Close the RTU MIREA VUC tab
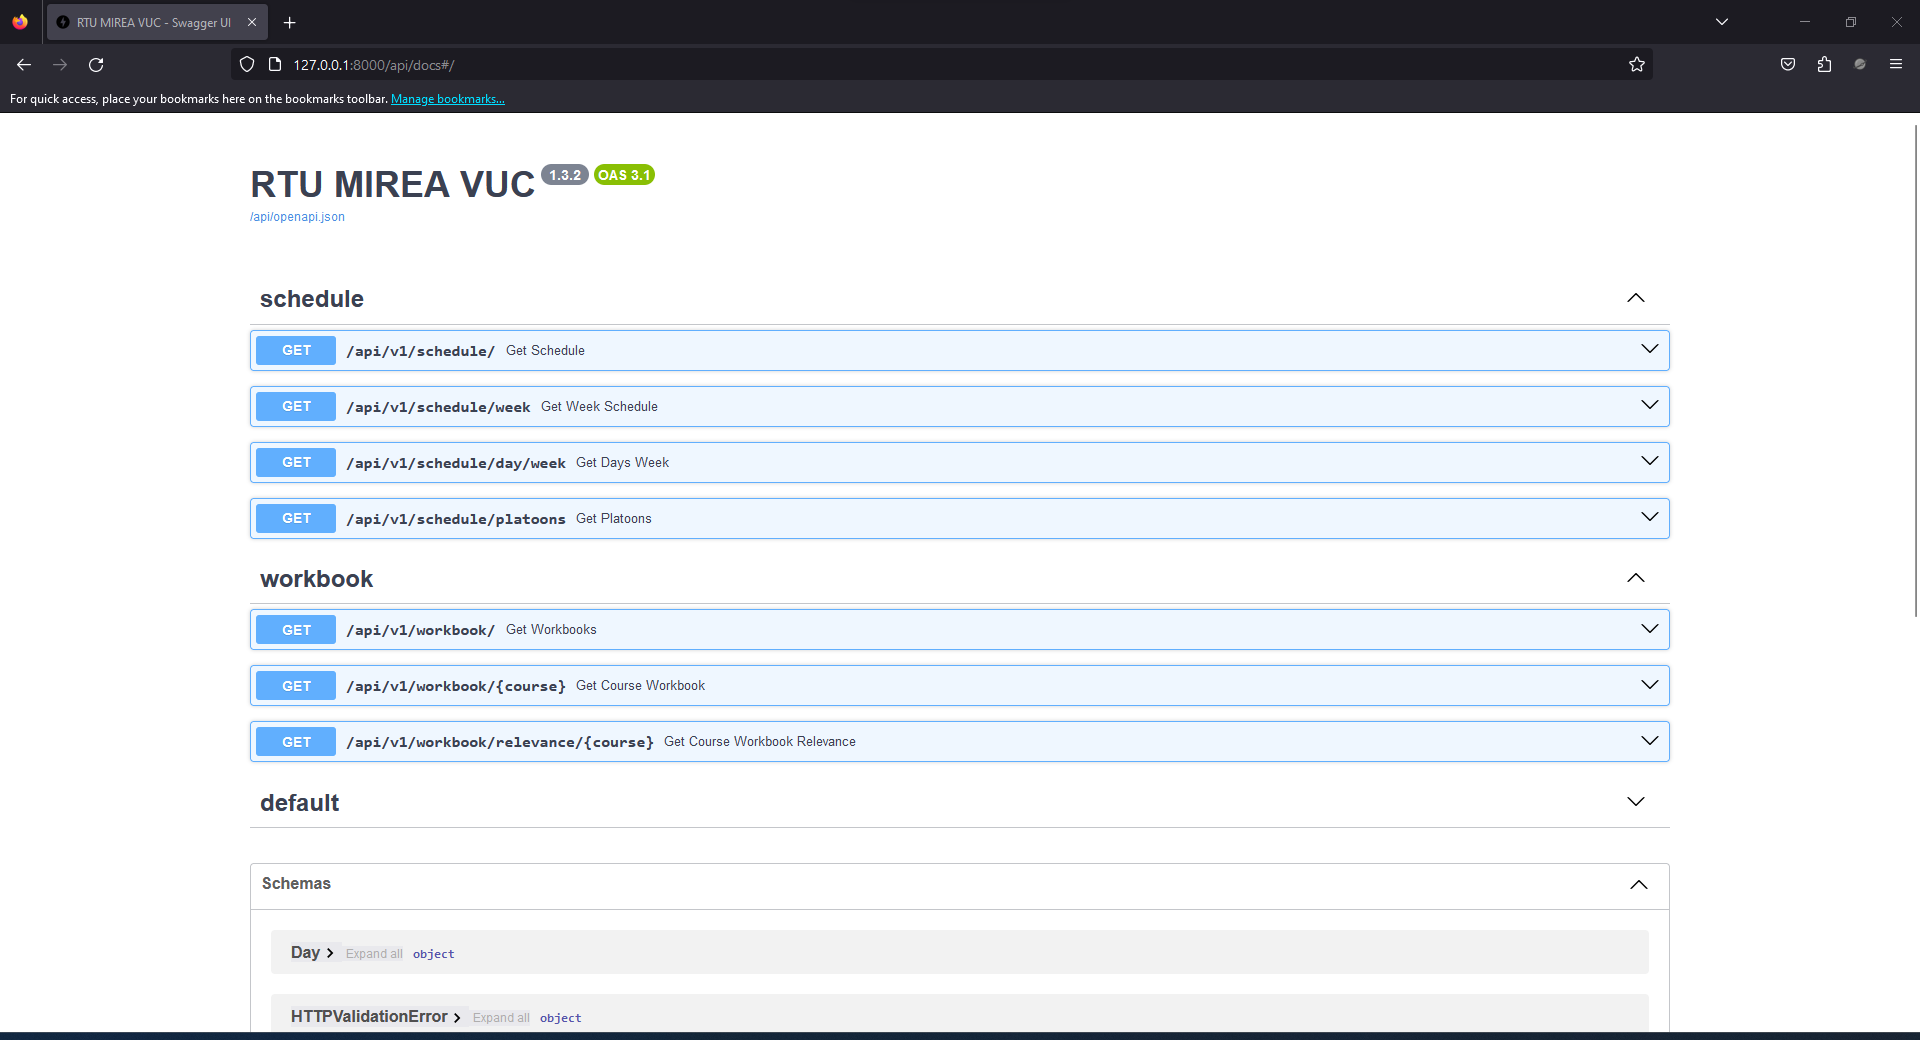The height and width of the screenshot is (1040, 1920). pos(252,22)
